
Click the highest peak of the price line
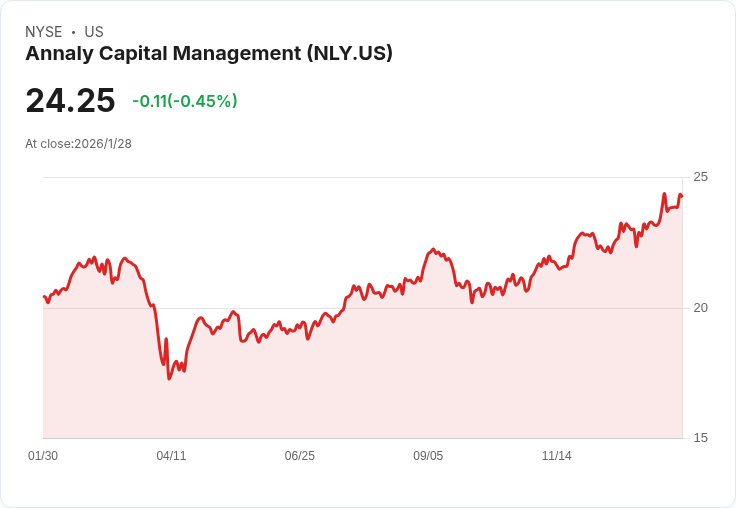point(664,194)
